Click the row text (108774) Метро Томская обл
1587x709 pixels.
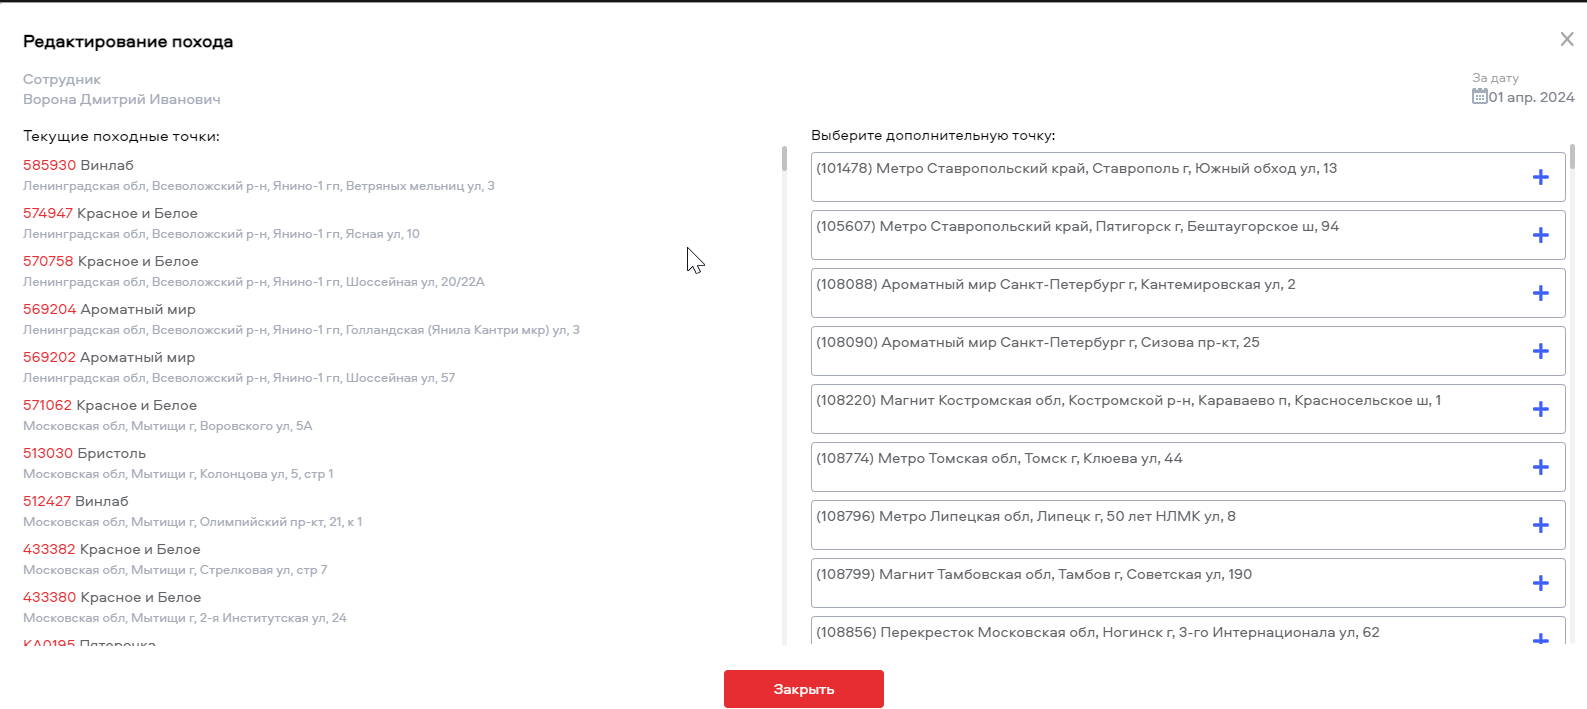999,458
